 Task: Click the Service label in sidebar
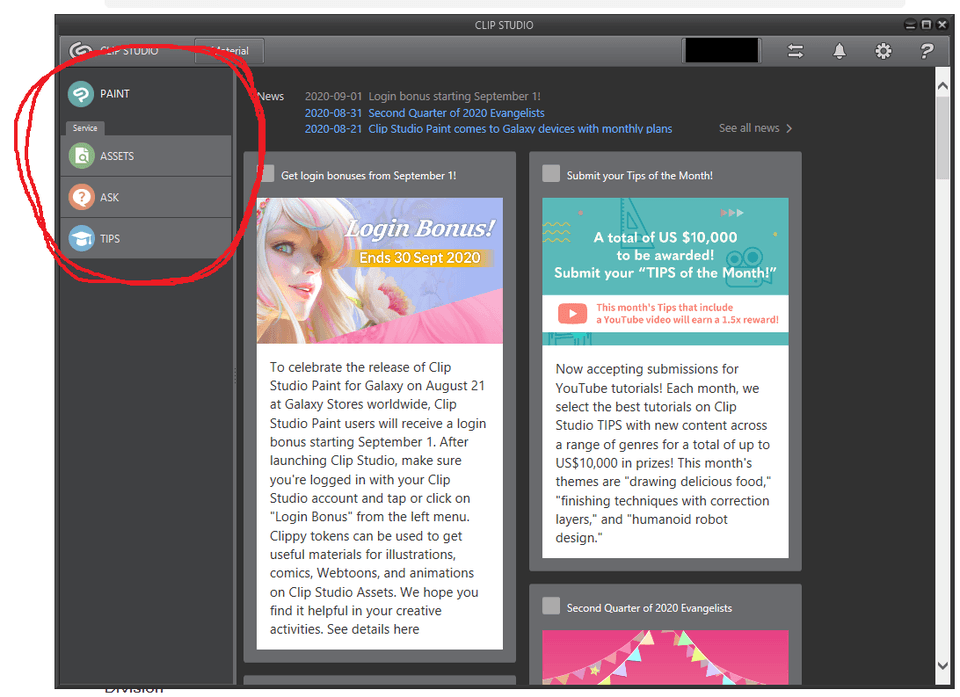(85, 128)
